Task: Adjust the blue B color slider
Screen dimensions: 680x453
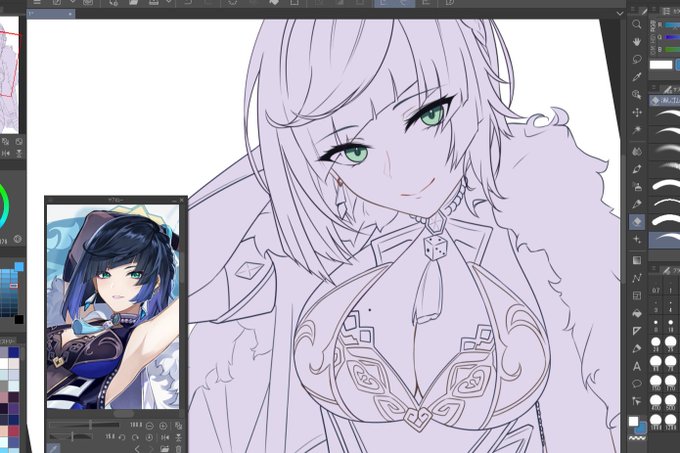Action: pyautogui.click(x=672, y=50)
